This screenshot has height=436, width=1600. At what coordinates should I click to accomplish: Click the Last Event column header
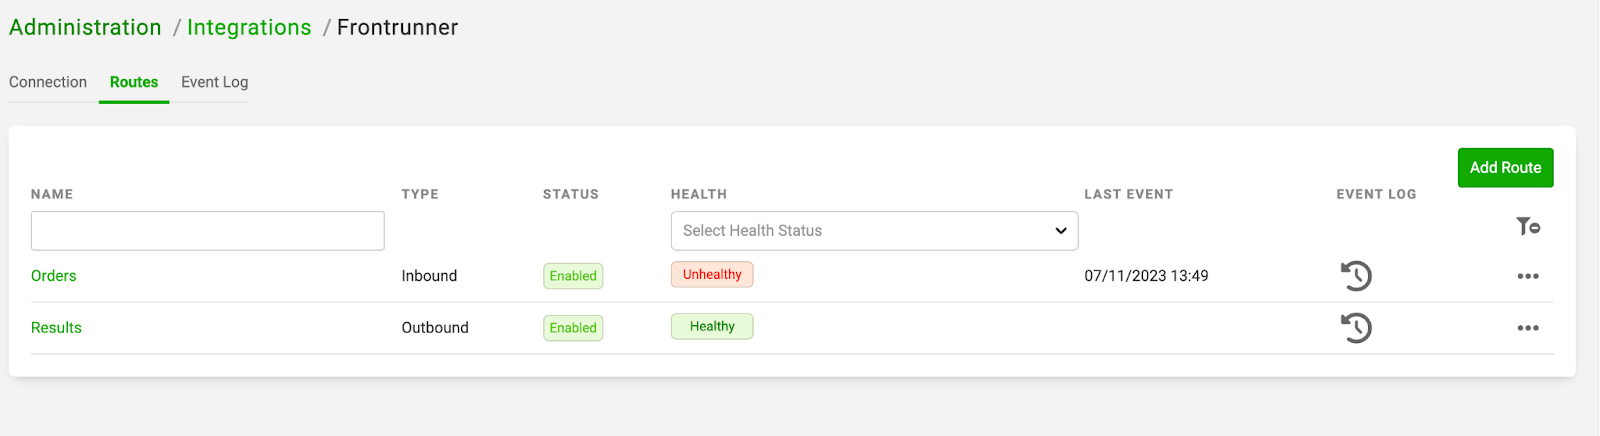click(1128, 194)
